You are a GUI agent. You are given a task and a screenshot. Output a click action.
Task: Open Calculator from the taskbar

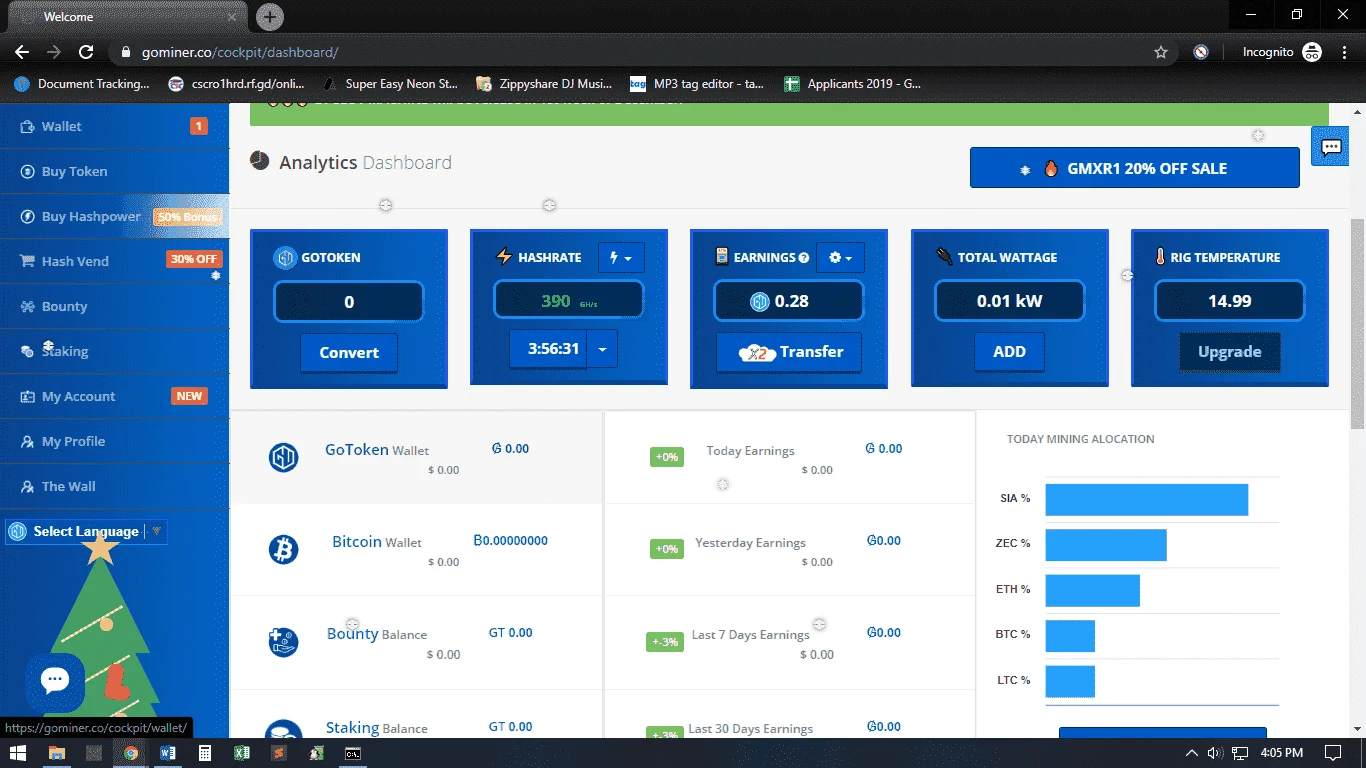[x=204, y=753]
